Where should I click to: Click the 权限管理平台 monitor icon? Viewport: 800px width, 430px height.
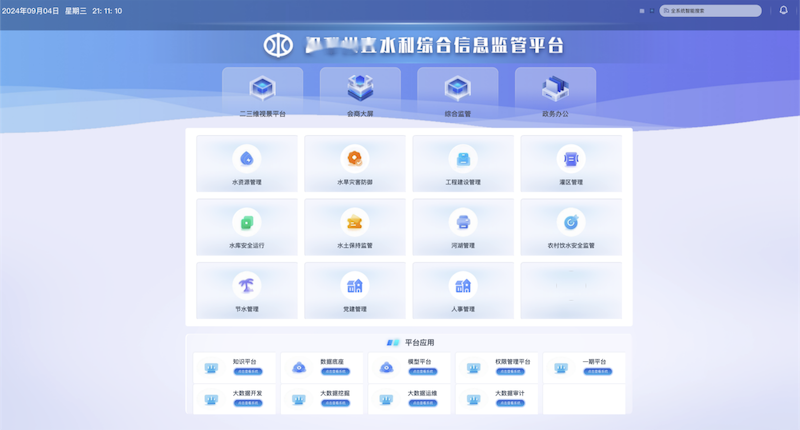coord(473,368)
